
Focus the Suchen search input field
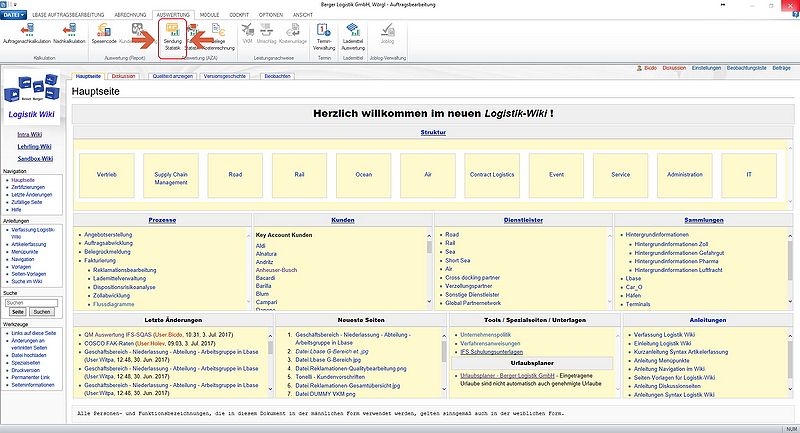click(x=32, y=302)
